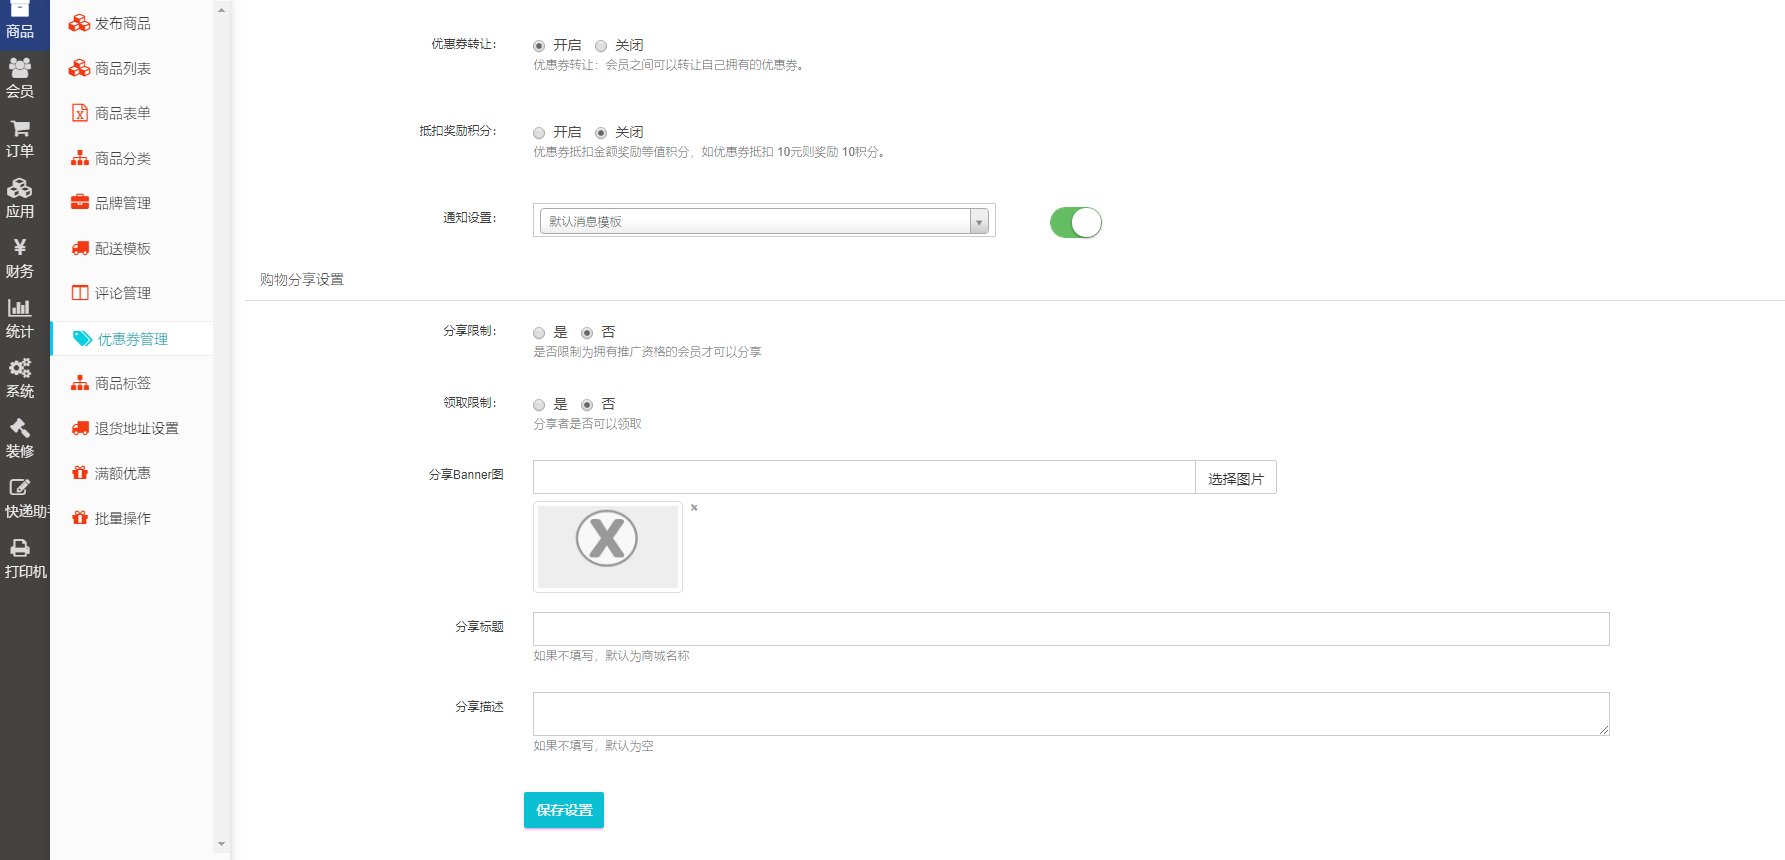Click the 保存设置 button
The height and width of the screenshot is (860, 1785).
[564, 810]
